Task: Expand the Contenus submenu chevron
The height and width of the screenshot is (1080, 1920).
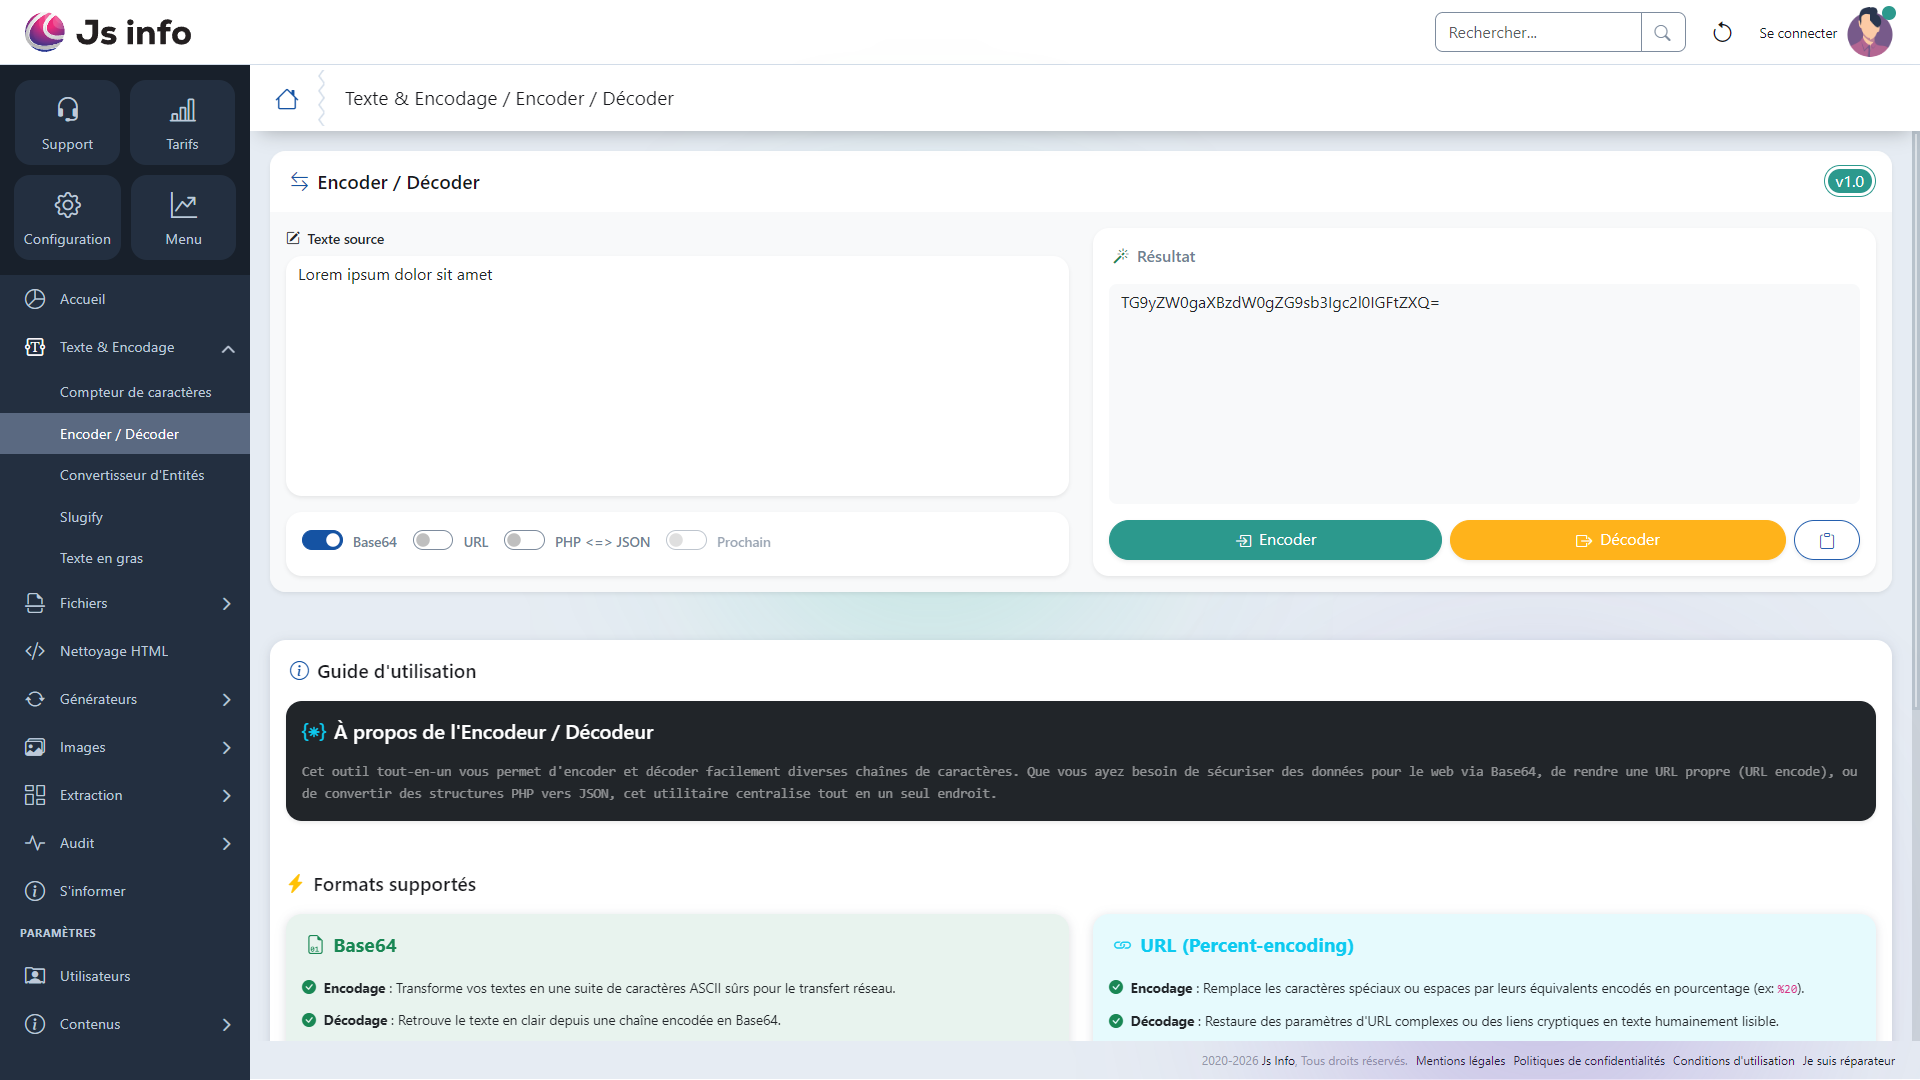Action: coord(227,1024)
